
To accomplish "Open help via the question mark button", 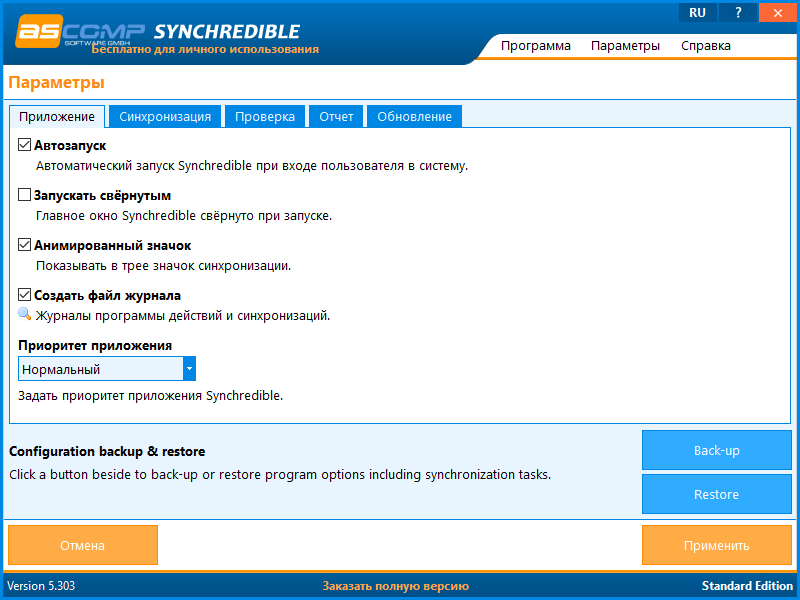I will [738, 12].
